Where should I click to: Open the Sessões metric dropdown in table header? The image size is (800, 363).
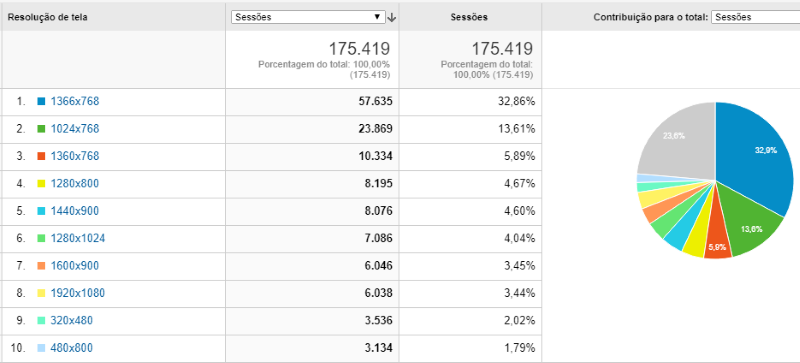(x=308, y=17)
